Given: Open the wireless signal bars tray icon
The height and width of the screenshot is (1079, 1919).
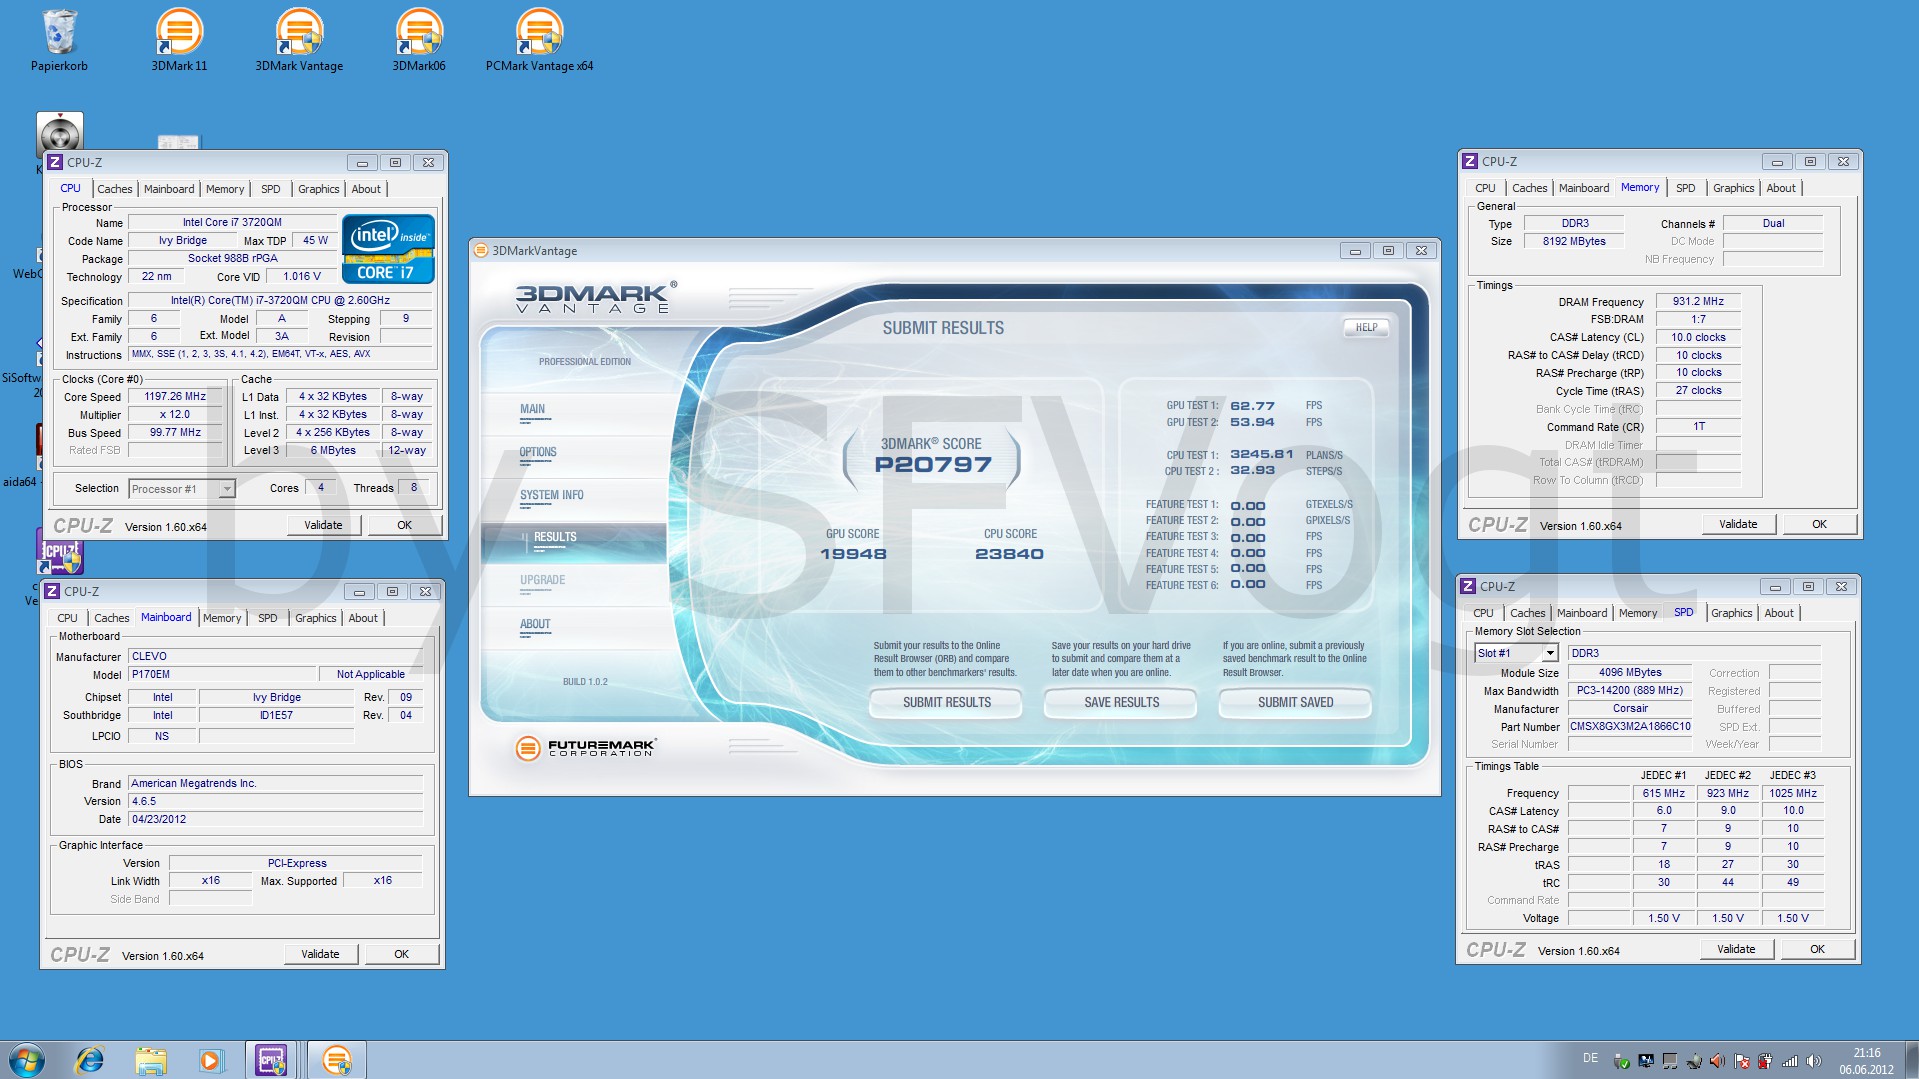Looking at the screenshot, I should point(1790,1061).
